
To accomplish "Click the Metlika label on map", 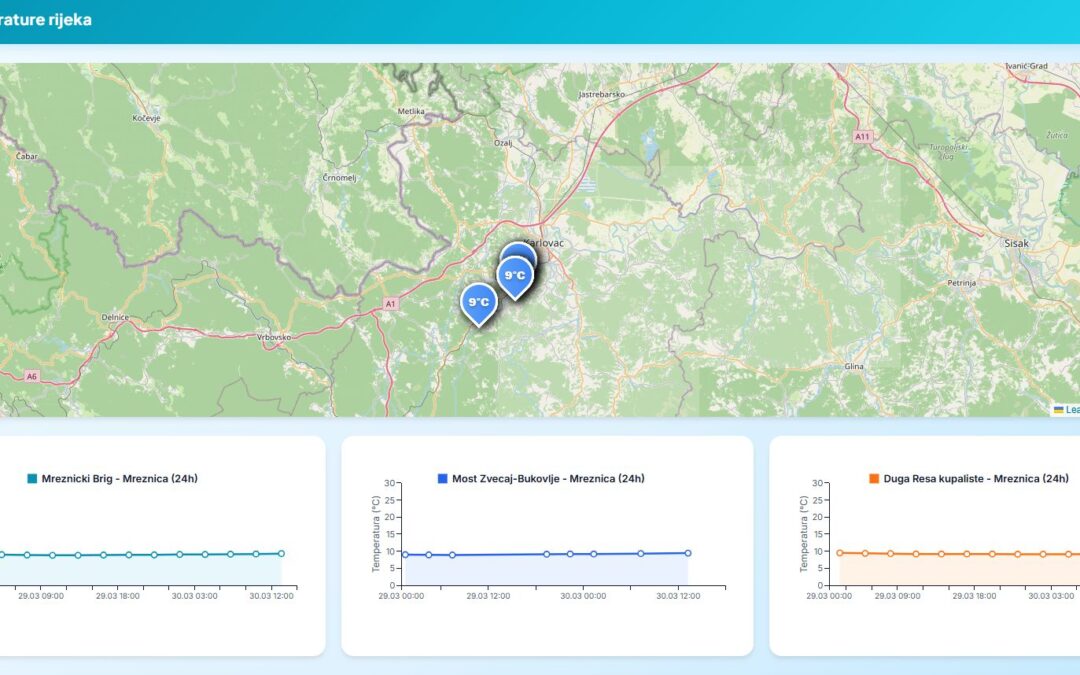I will [411, 112].
